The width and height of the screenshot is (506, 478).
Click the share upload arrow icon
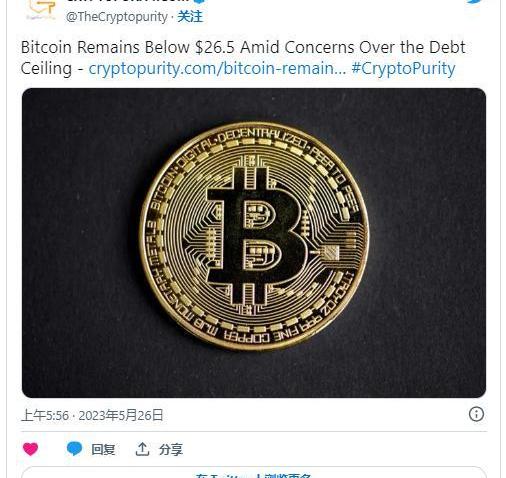pos(142,449)
